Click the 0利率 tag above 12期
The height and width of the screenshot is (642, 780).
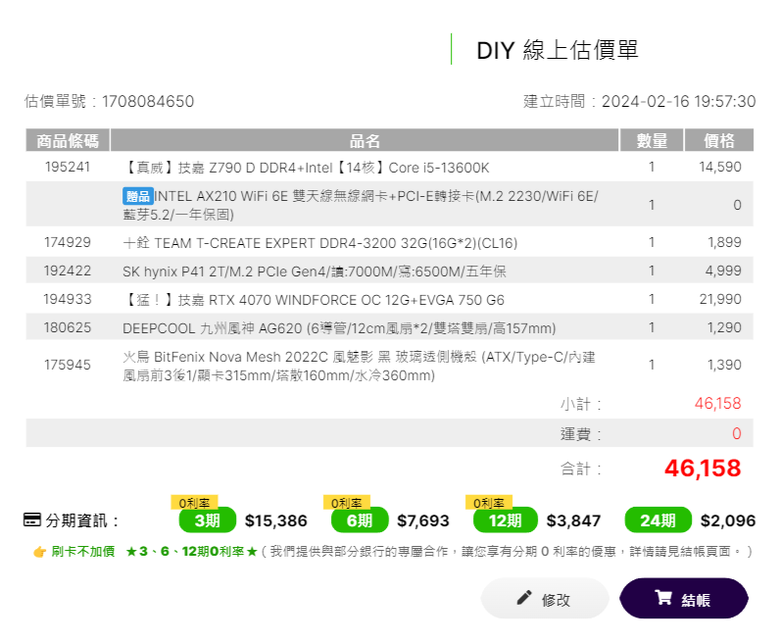coord(488,503)
